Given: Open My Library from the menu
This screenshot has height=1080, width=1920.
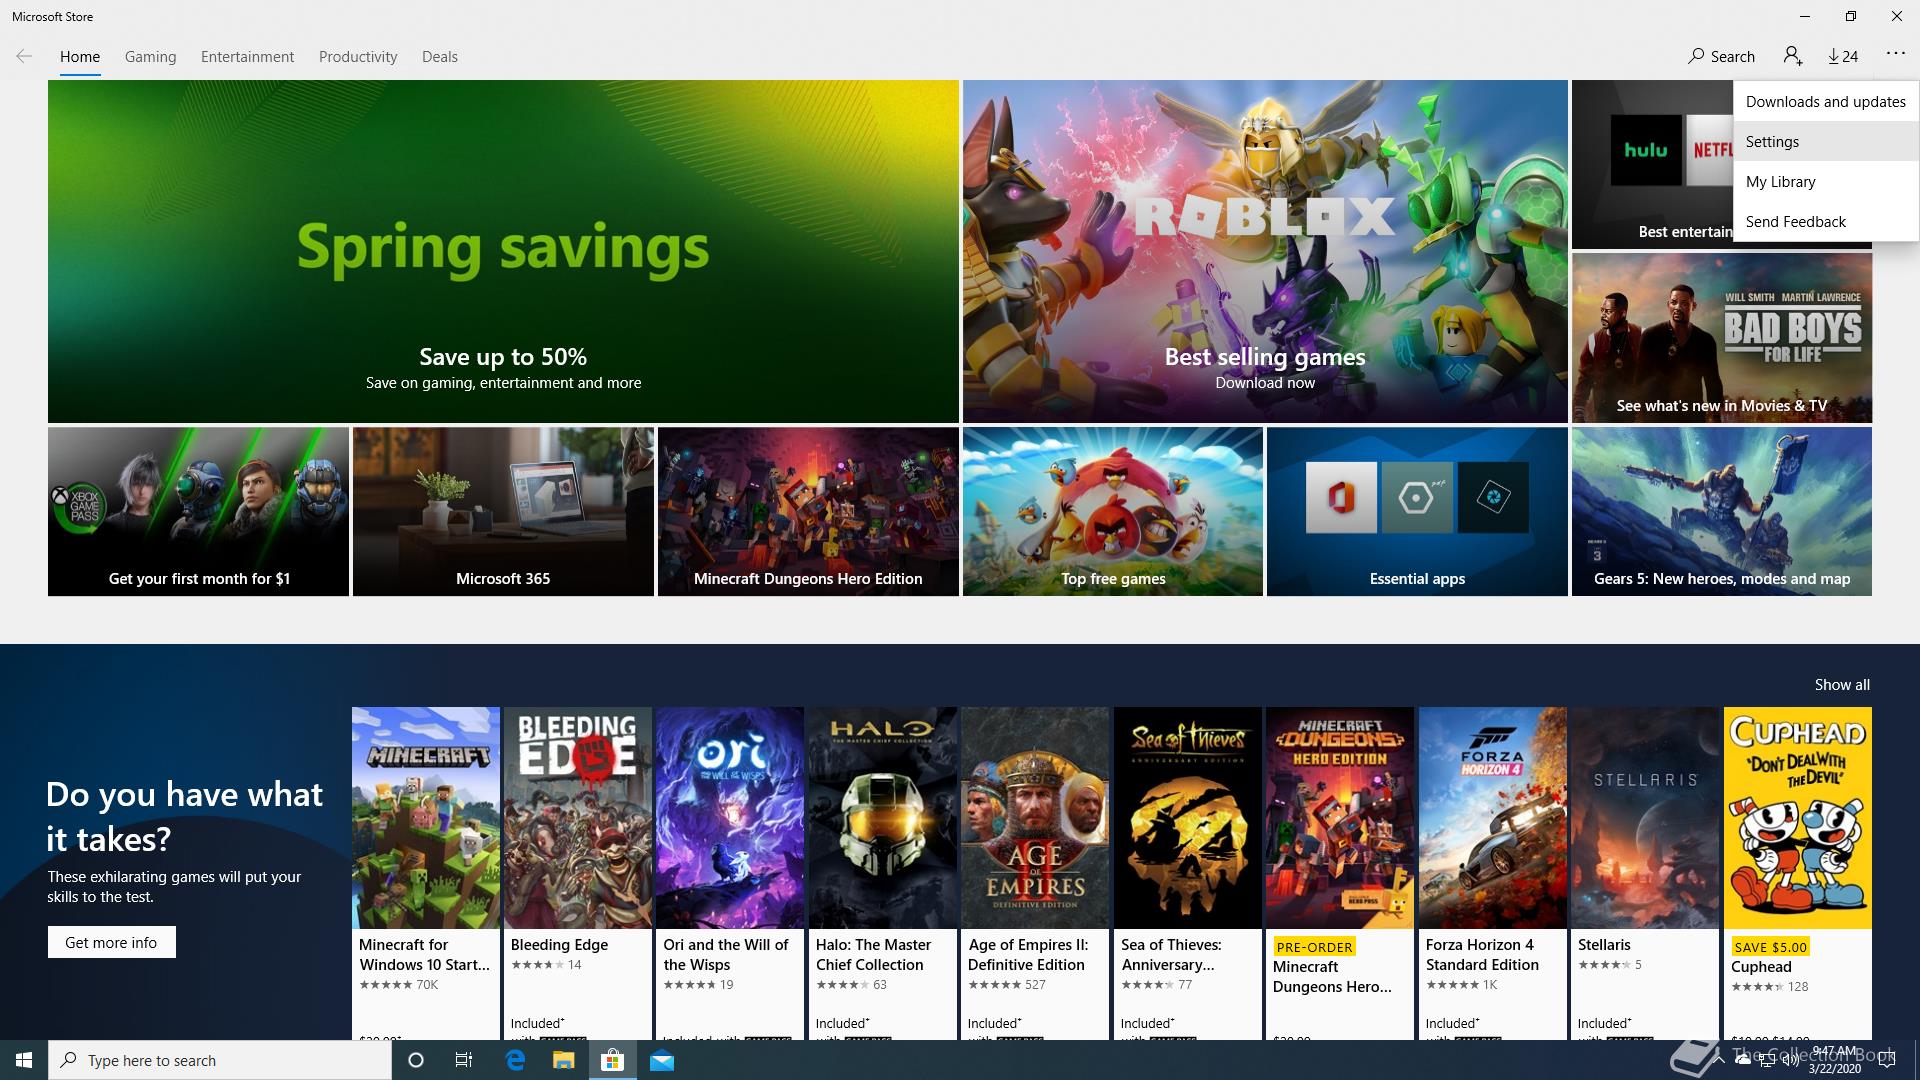Looking at the screenshot, I should coord(1825,182).
